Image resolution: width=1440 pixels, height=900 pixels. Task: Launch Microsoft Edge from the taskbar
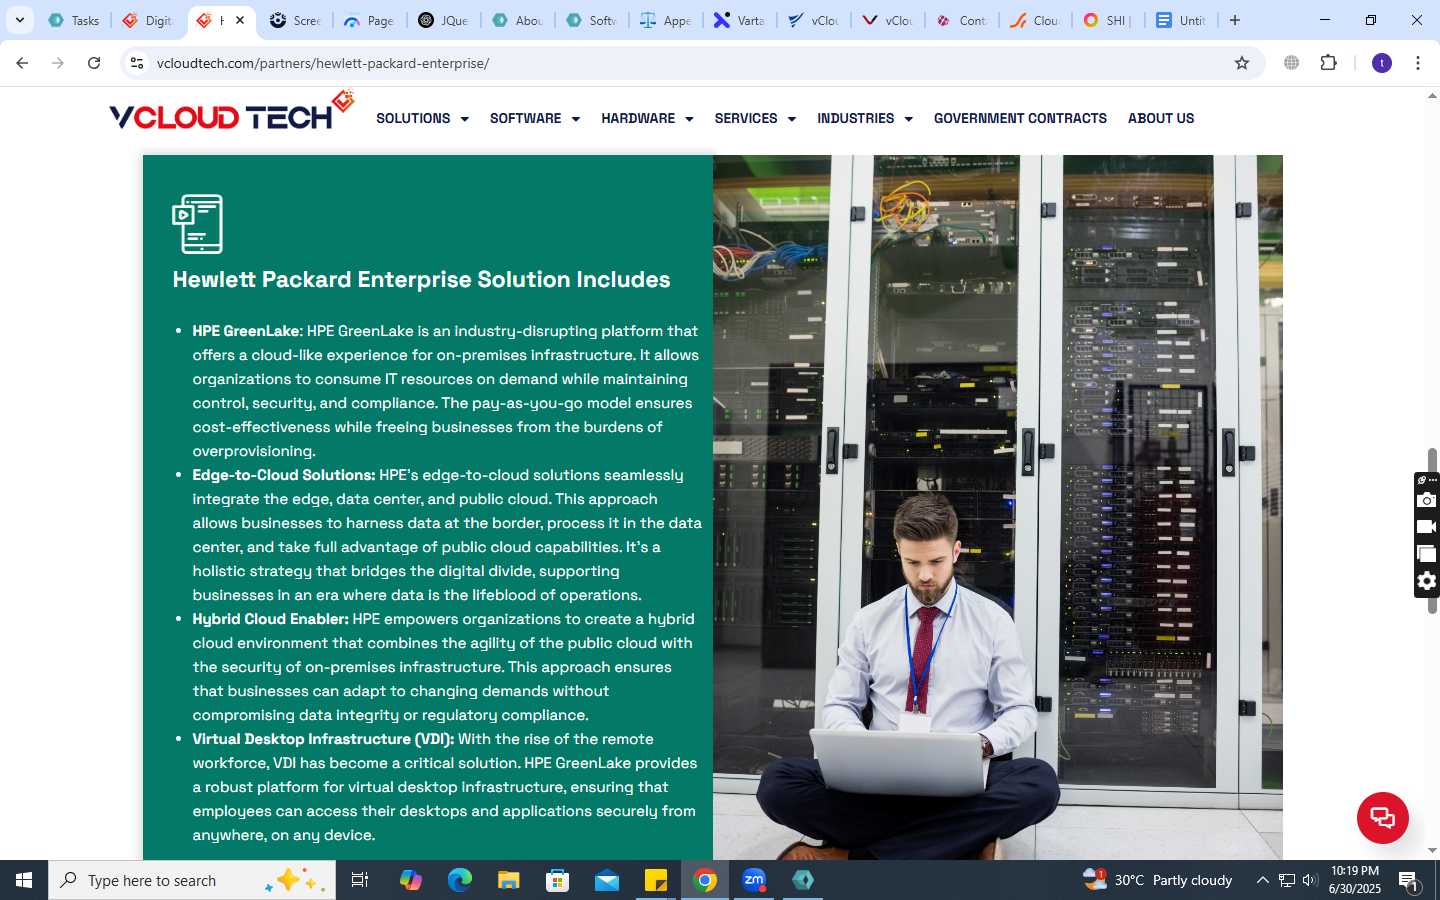(459, 880)
